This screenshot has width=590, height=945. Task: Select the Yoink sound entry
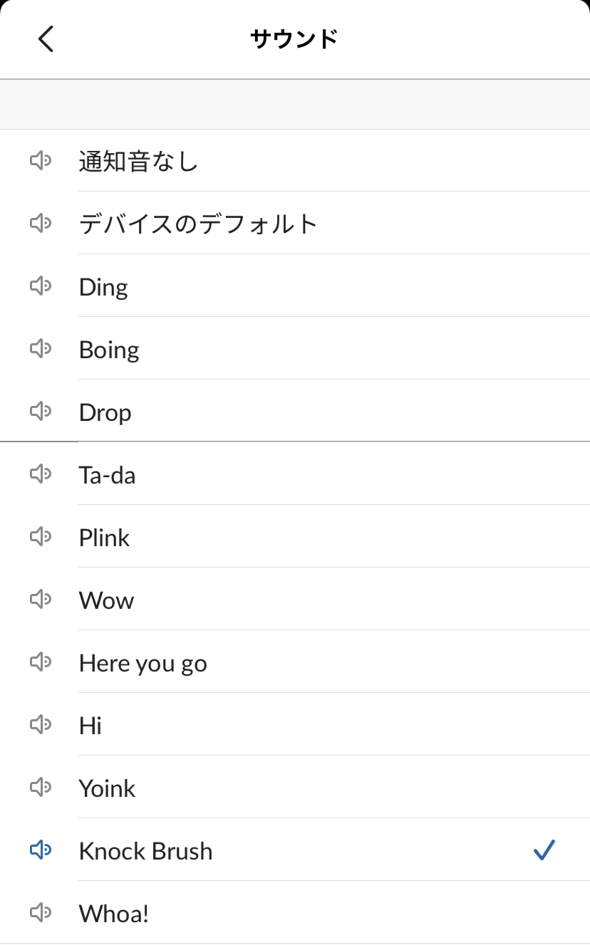295,787
